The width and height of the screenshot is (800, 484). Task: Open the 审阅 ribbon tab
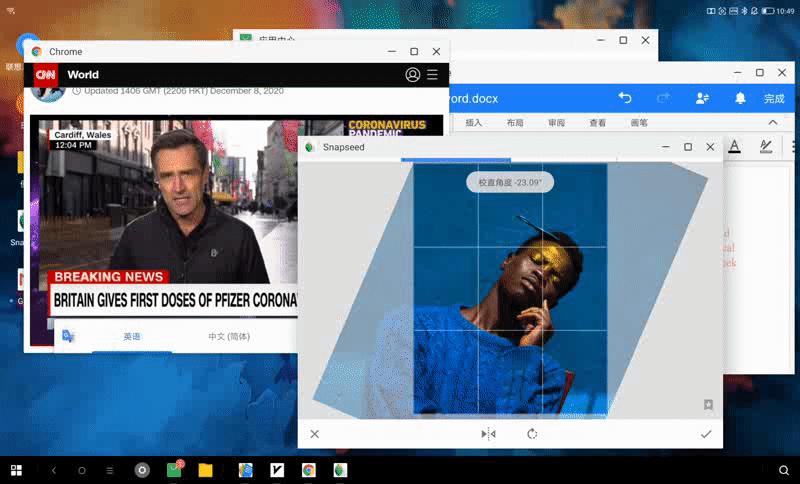556,123
